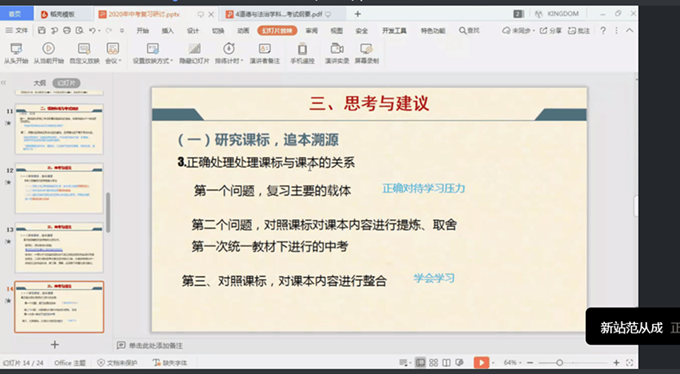Select slide 13 thumbnail

(x=59, y=247)
